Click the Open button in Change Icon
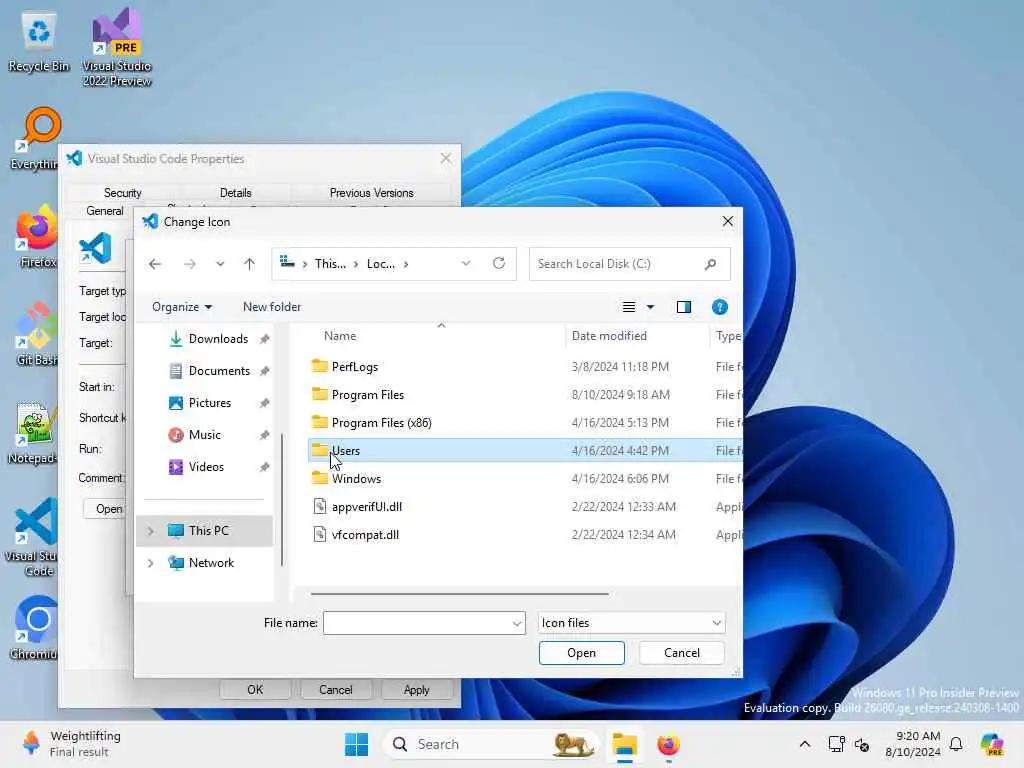This screenshot has width=1024, height=768. pos(581,653)
